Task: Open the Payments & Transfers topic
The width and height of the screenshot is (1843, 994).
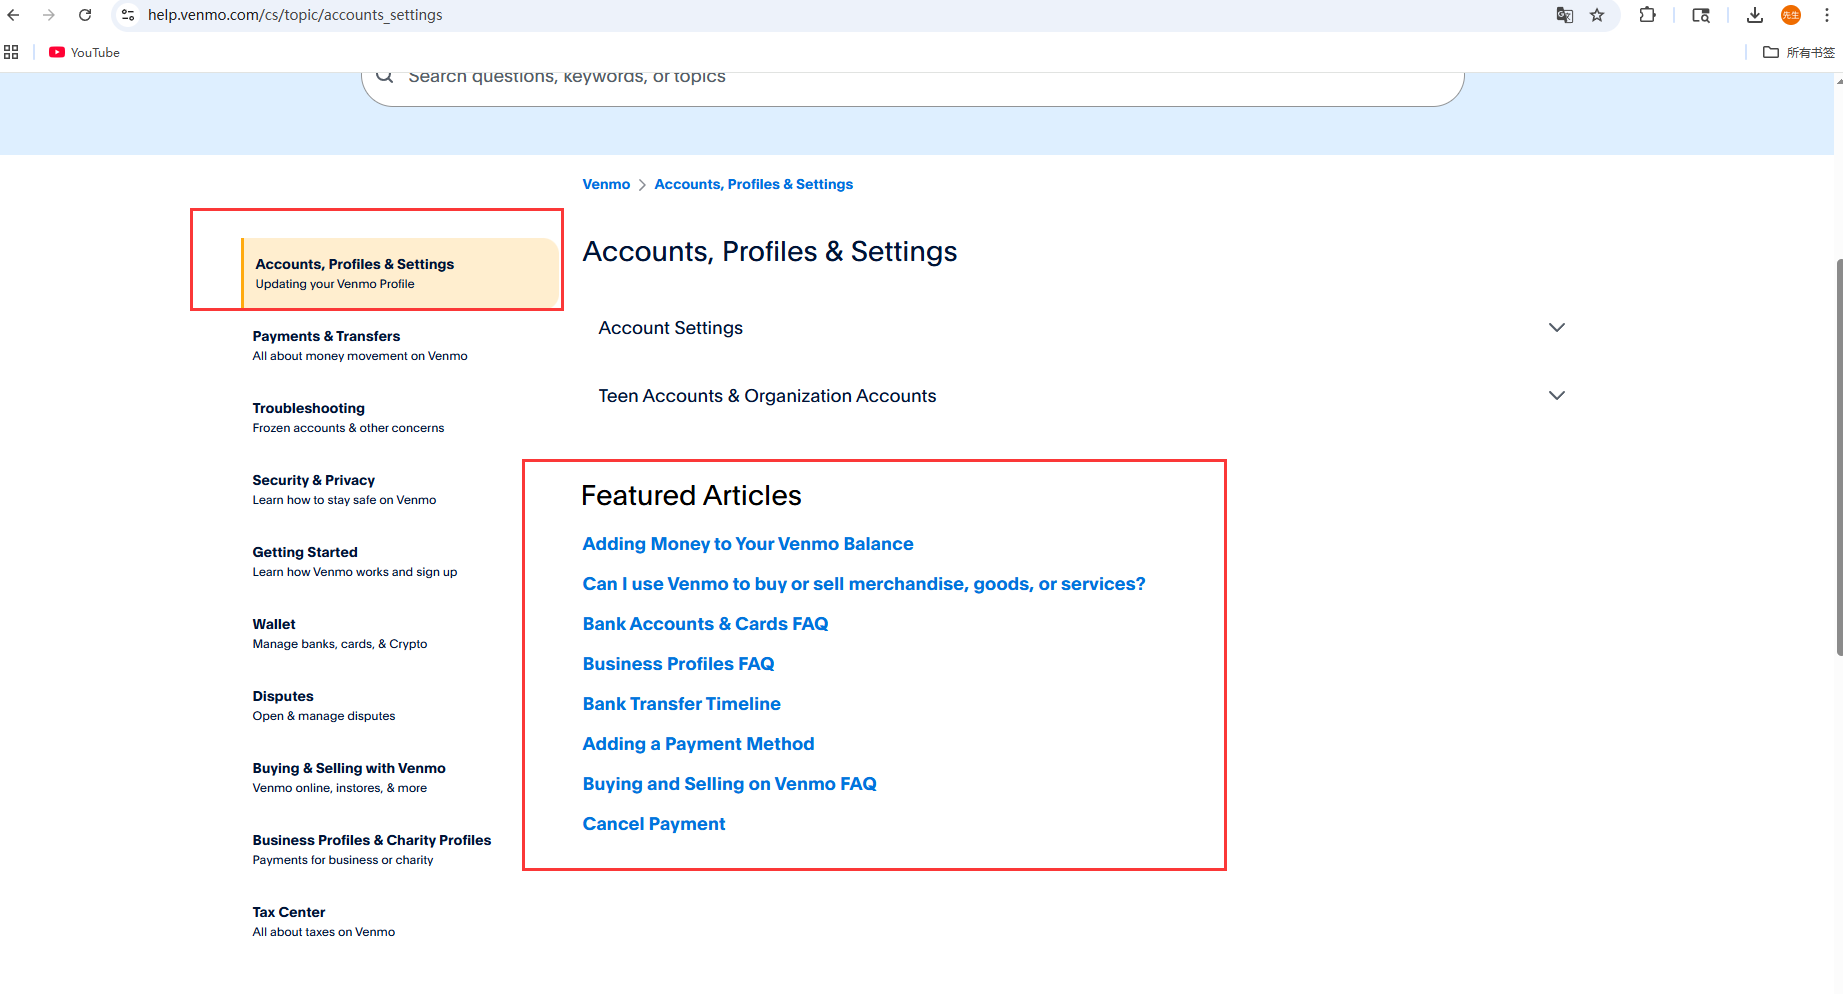Action: 326,337
